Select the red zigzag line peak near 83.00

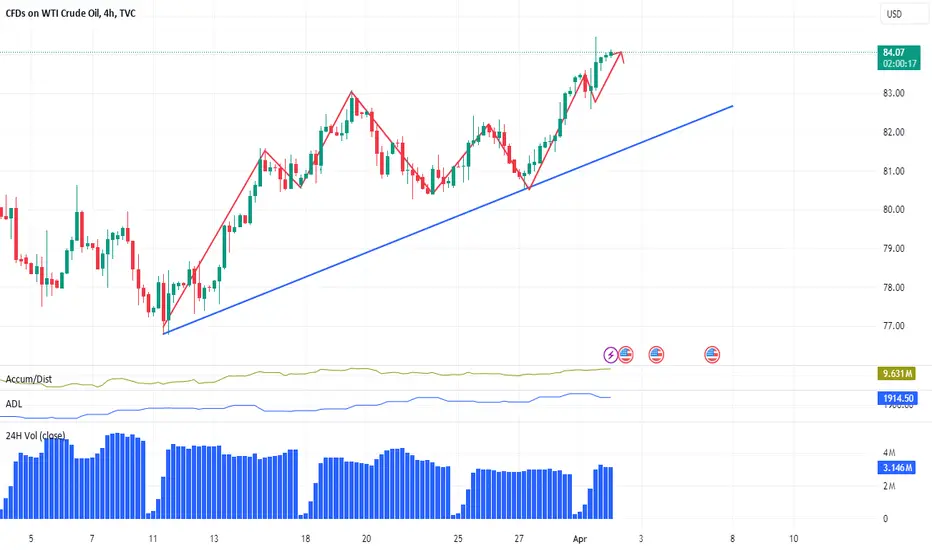pos(351,92)
